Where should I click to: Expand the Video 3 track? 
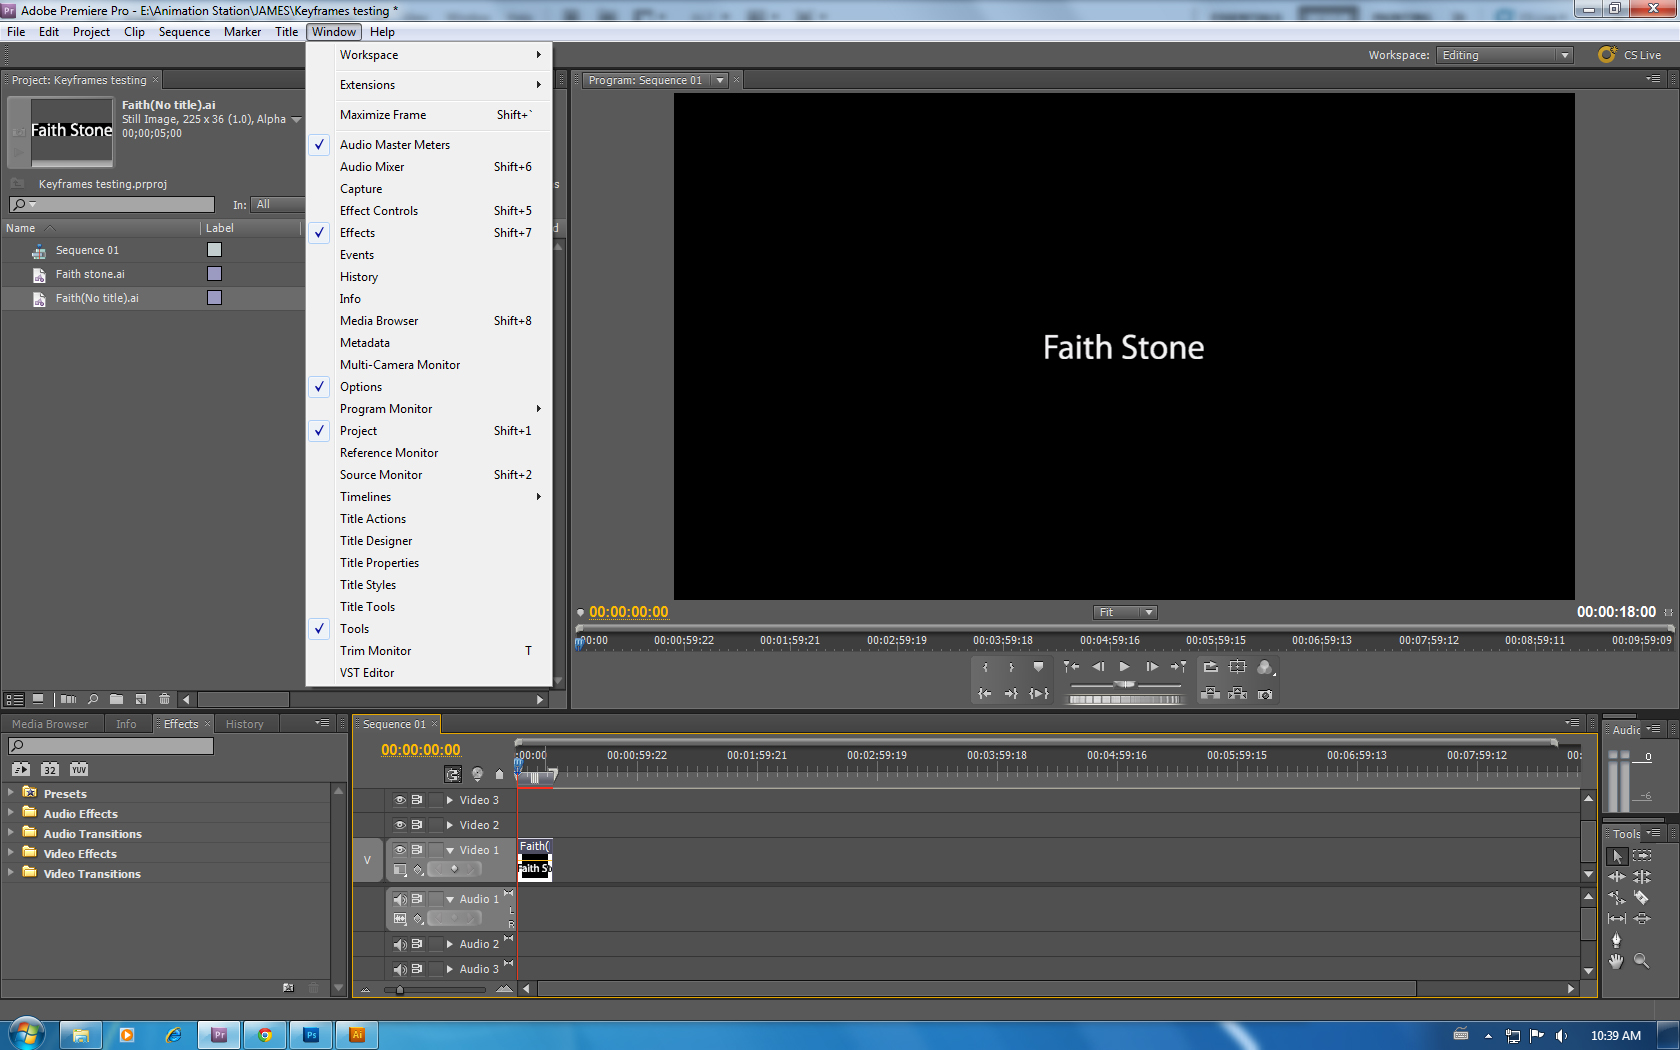(x=450, y=800)
